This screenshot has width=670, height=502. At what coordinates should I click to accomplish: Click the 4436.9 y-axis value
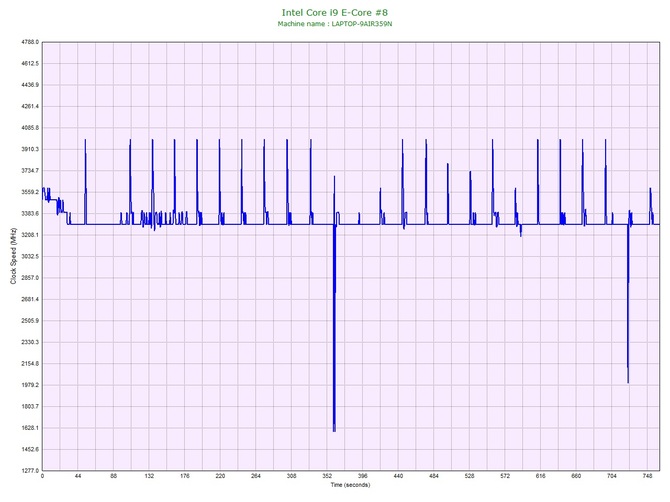[30, 85]
